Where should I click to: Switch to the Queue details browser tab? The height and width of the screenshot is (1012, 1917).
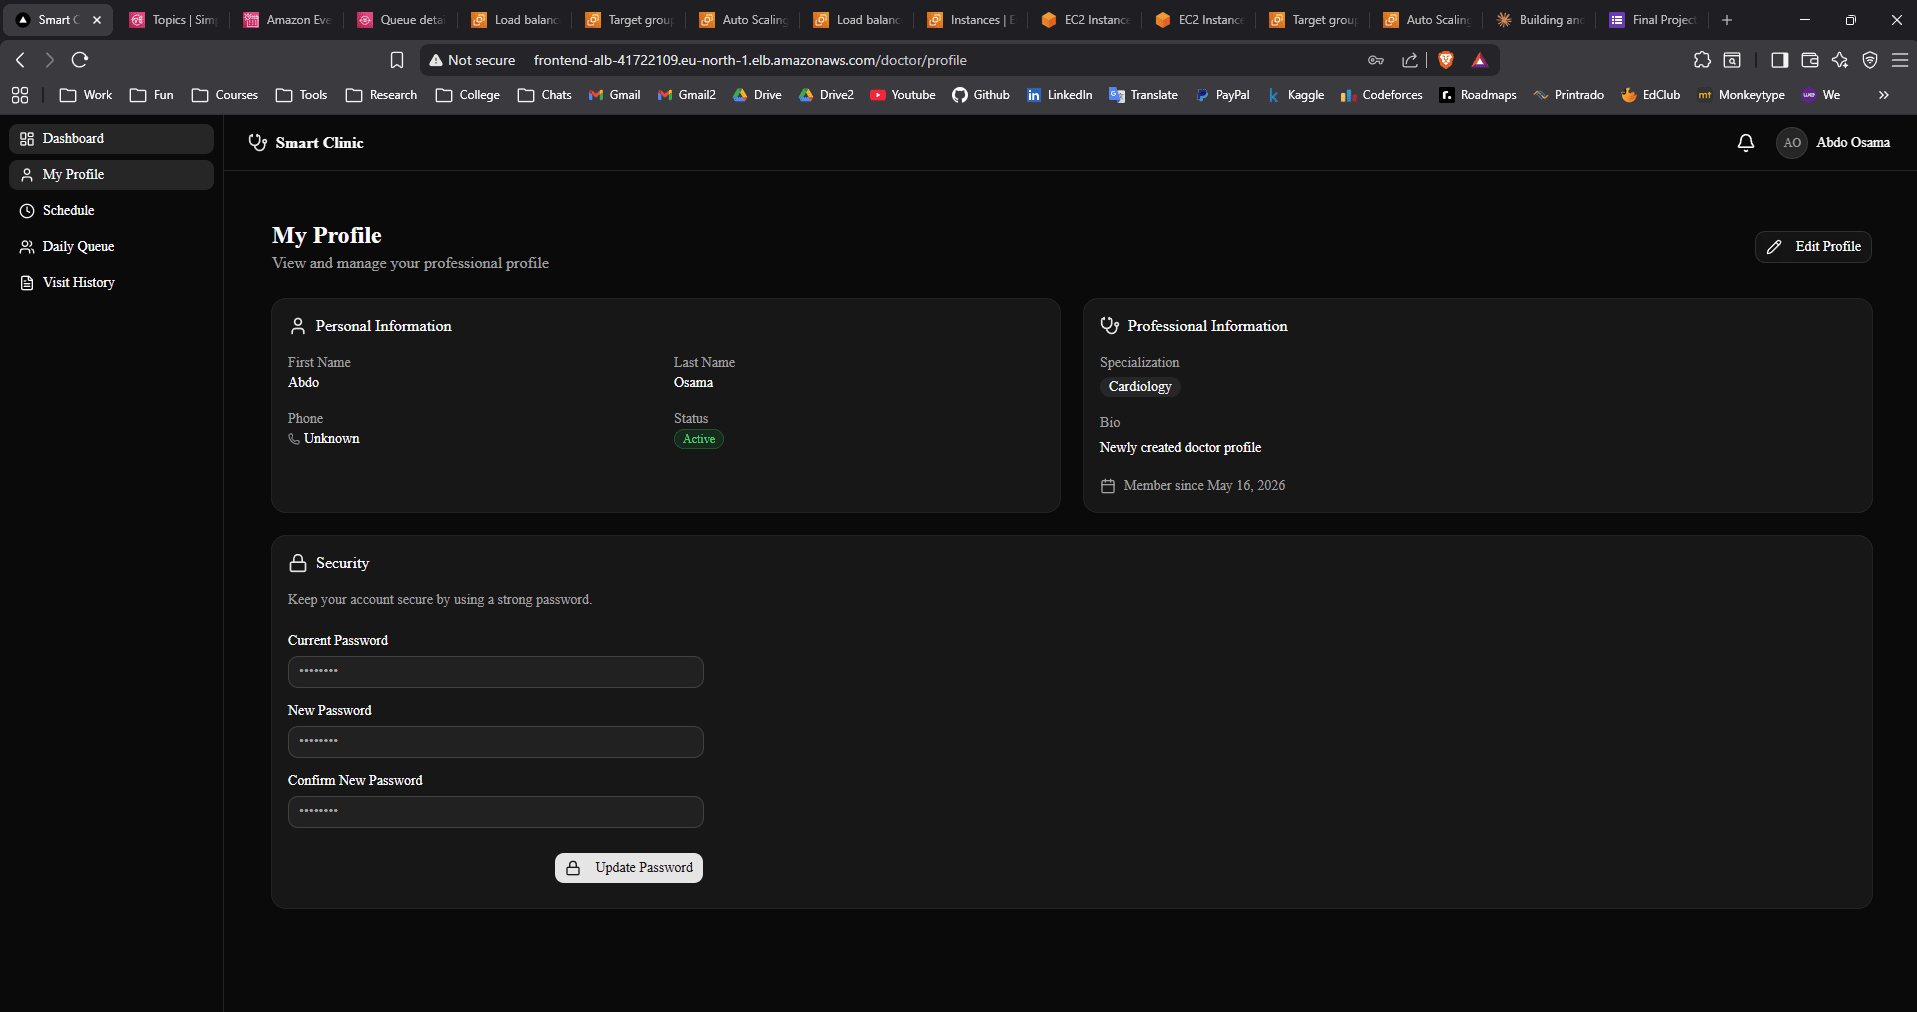[x=401, y=20]
